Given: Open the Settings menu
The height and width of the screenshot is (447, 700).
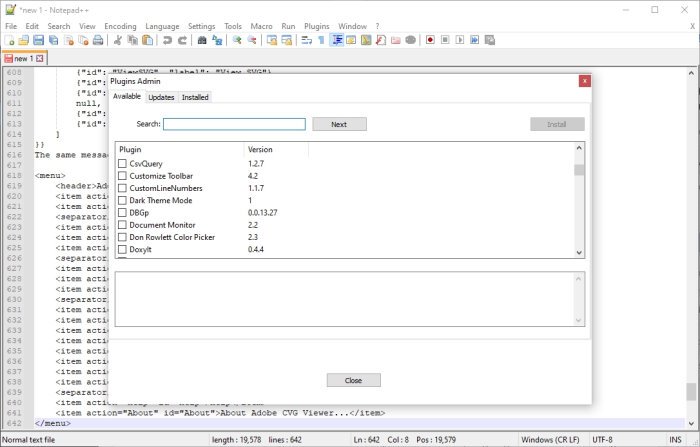Looking at the screenshot, I should (x=201, y=26).
